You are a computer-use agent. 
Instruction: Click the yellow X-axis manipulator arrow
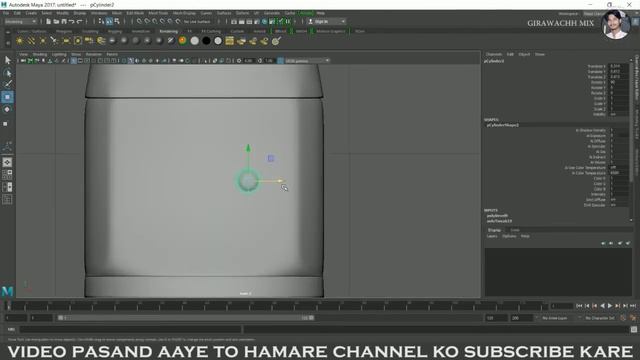pos(281,180)
